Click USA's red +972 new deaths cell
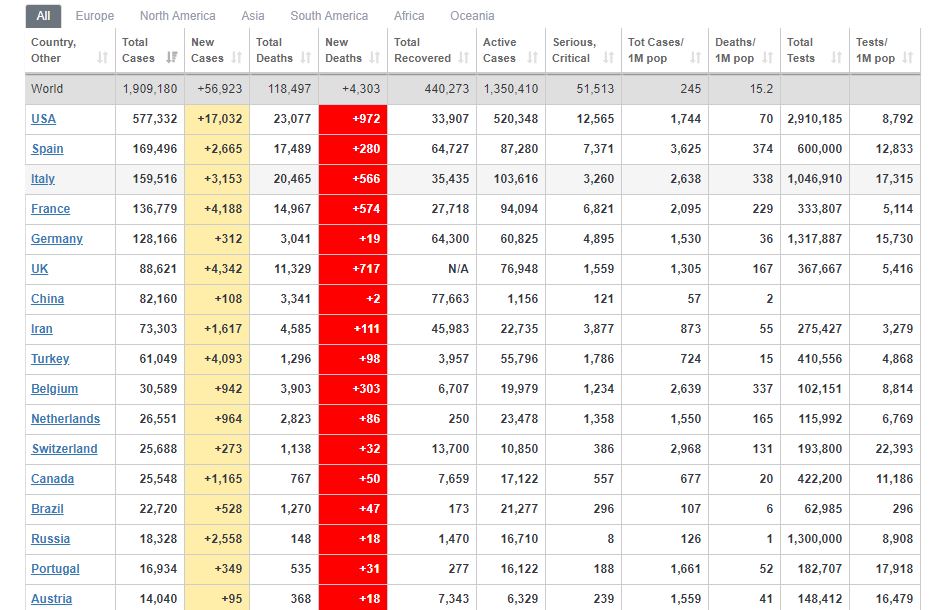Viewport: 948px width, 610px height. tap(352, 119)
